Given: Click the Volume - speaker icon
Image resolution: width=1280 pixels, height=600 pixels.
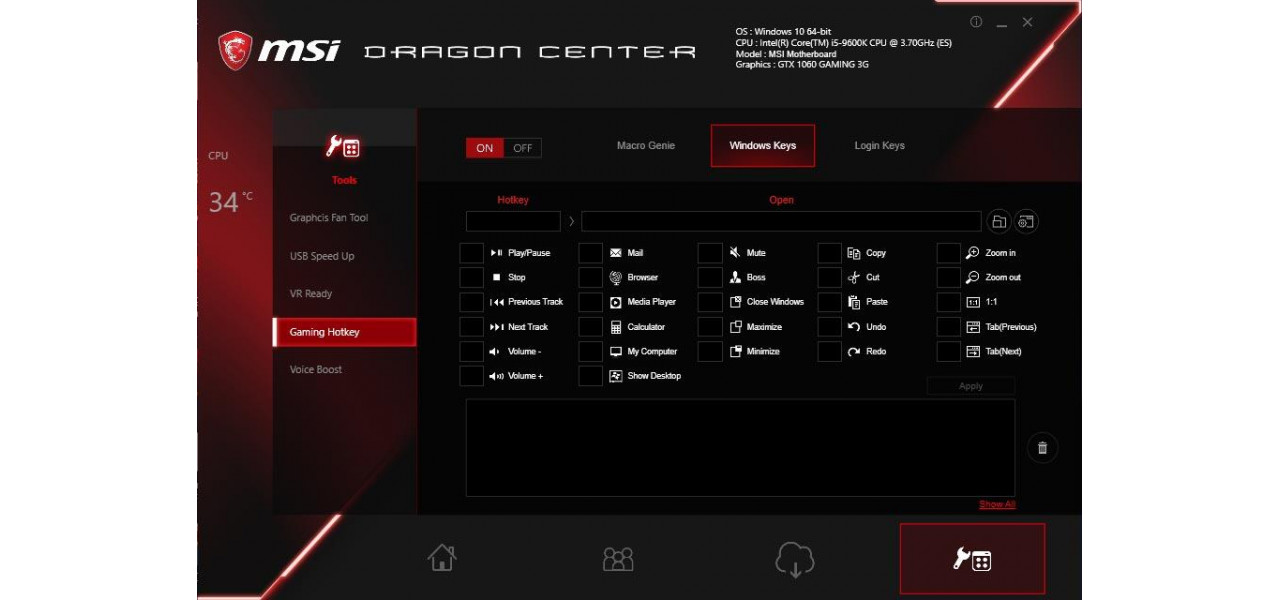Looking at the screenshot, I should coord(494,352).
